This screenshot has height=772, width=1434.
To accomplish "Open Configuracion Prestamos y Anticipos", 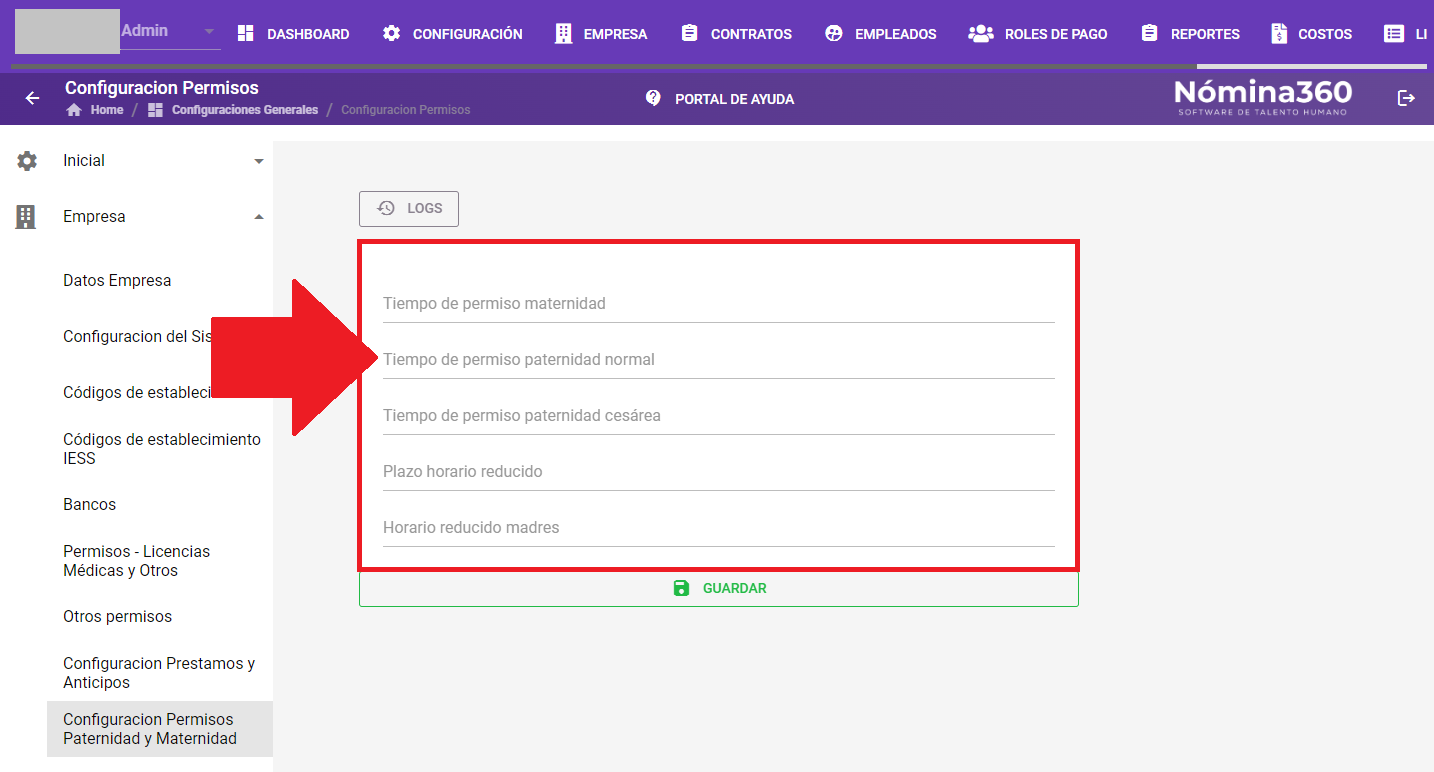I will coord(160,673).
